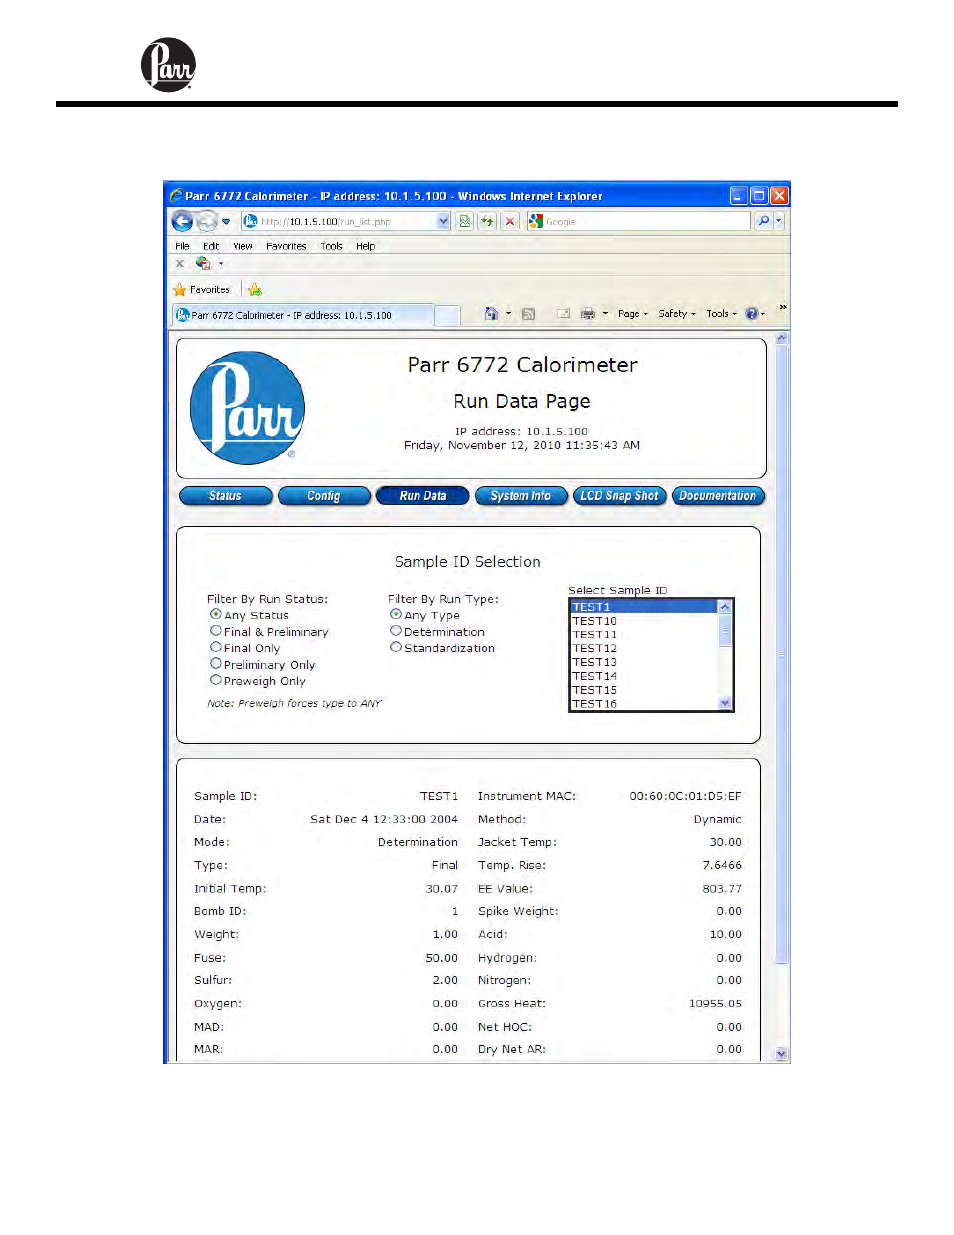
Task: Open the Tools dropdown in the command bar
Action: (722, 314)
